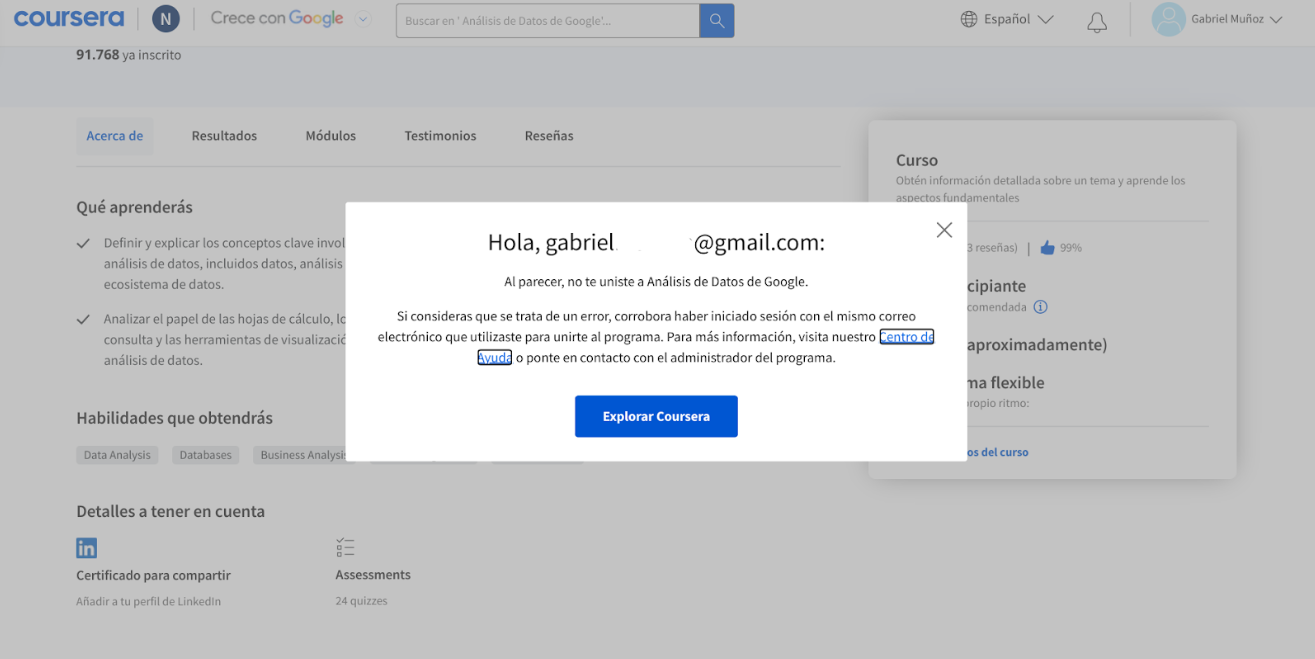Click the LinkedIn certificate icon
Screen dimensions: 1315x659
coord(87,548)
